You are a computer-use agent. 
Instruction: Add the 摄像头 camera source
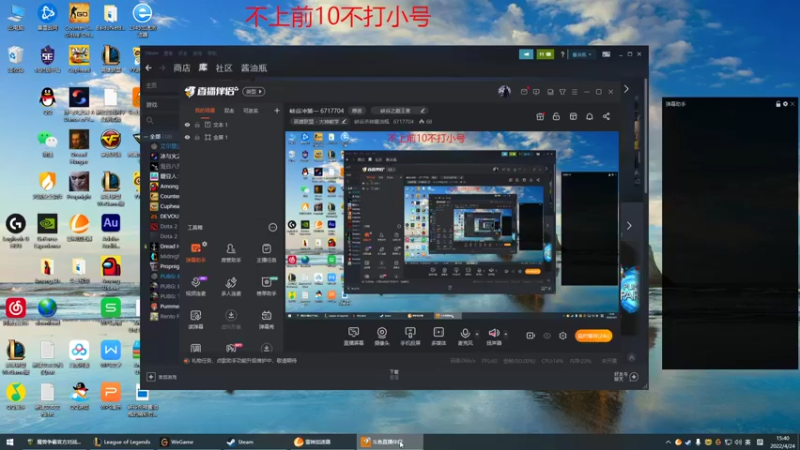click(x=382, y=336)
